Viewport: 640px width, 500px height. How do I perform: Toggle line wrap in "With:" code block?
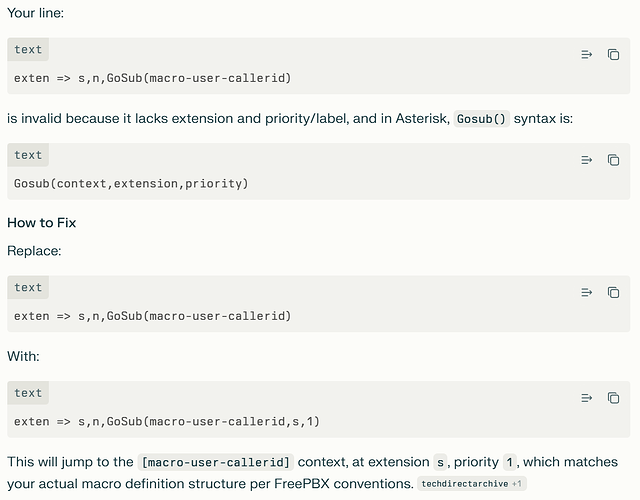587,398
